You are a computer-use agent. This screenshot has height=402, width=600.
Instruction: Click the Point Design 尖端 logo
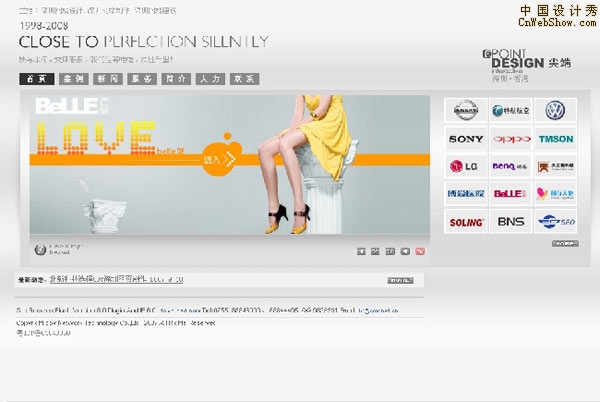click(527, 65)
